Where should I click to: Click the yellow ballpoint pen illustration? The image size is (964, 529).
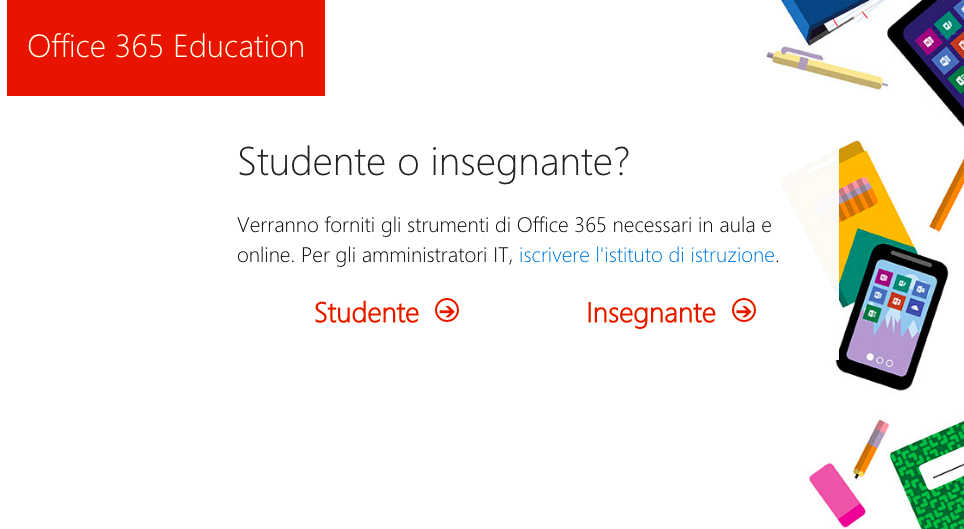pos(827,68)
